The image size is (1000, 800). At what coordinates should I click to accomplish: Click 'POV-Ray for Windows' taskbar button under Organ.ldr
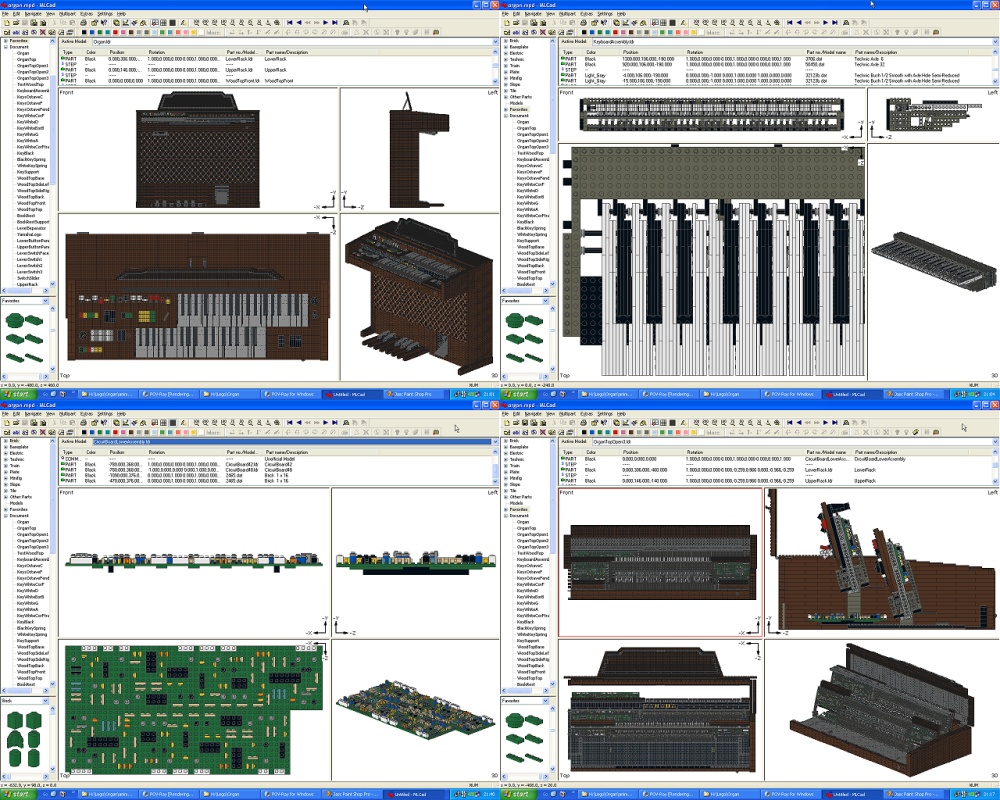tap(290, 394)
